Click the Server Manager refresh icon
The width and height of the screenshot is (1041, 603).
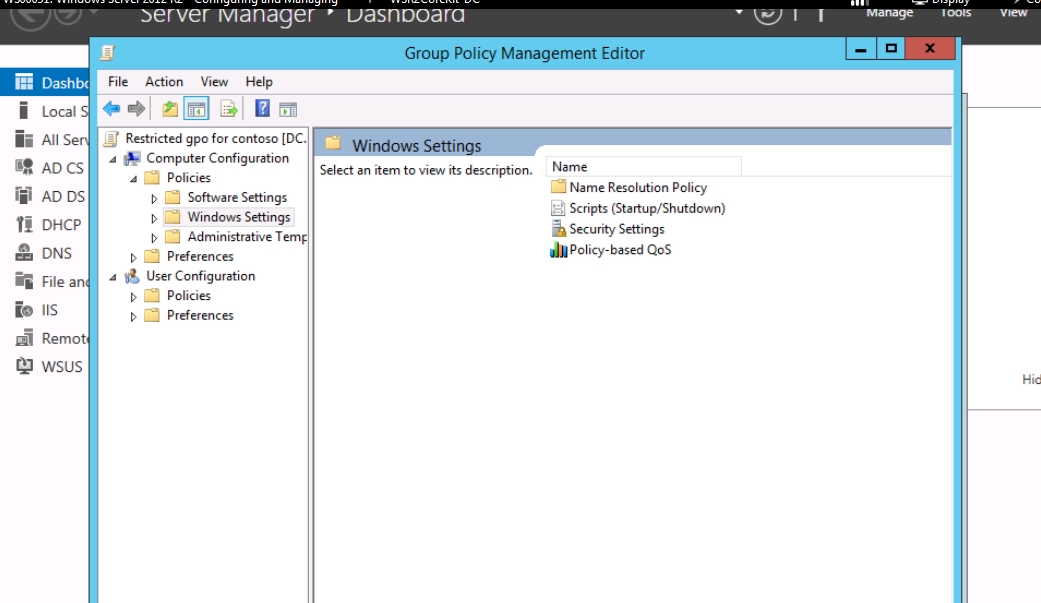tap(768, 13)
